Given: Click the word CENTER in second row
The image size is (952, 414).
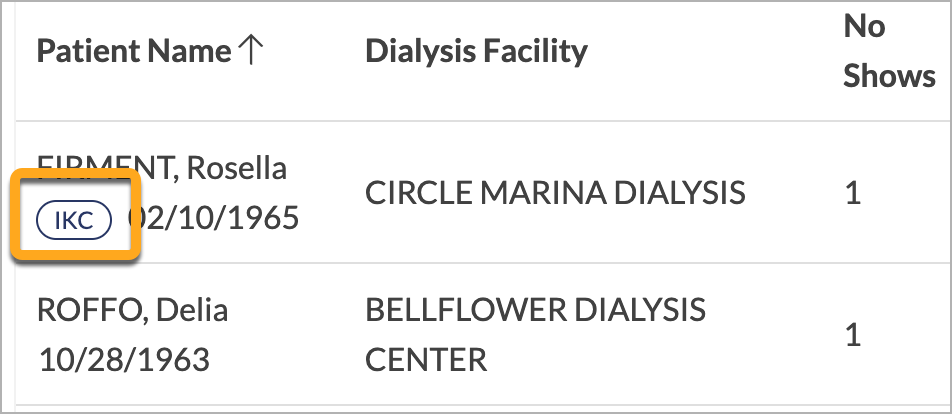Looking at the screenshot, I should [426, 360].
